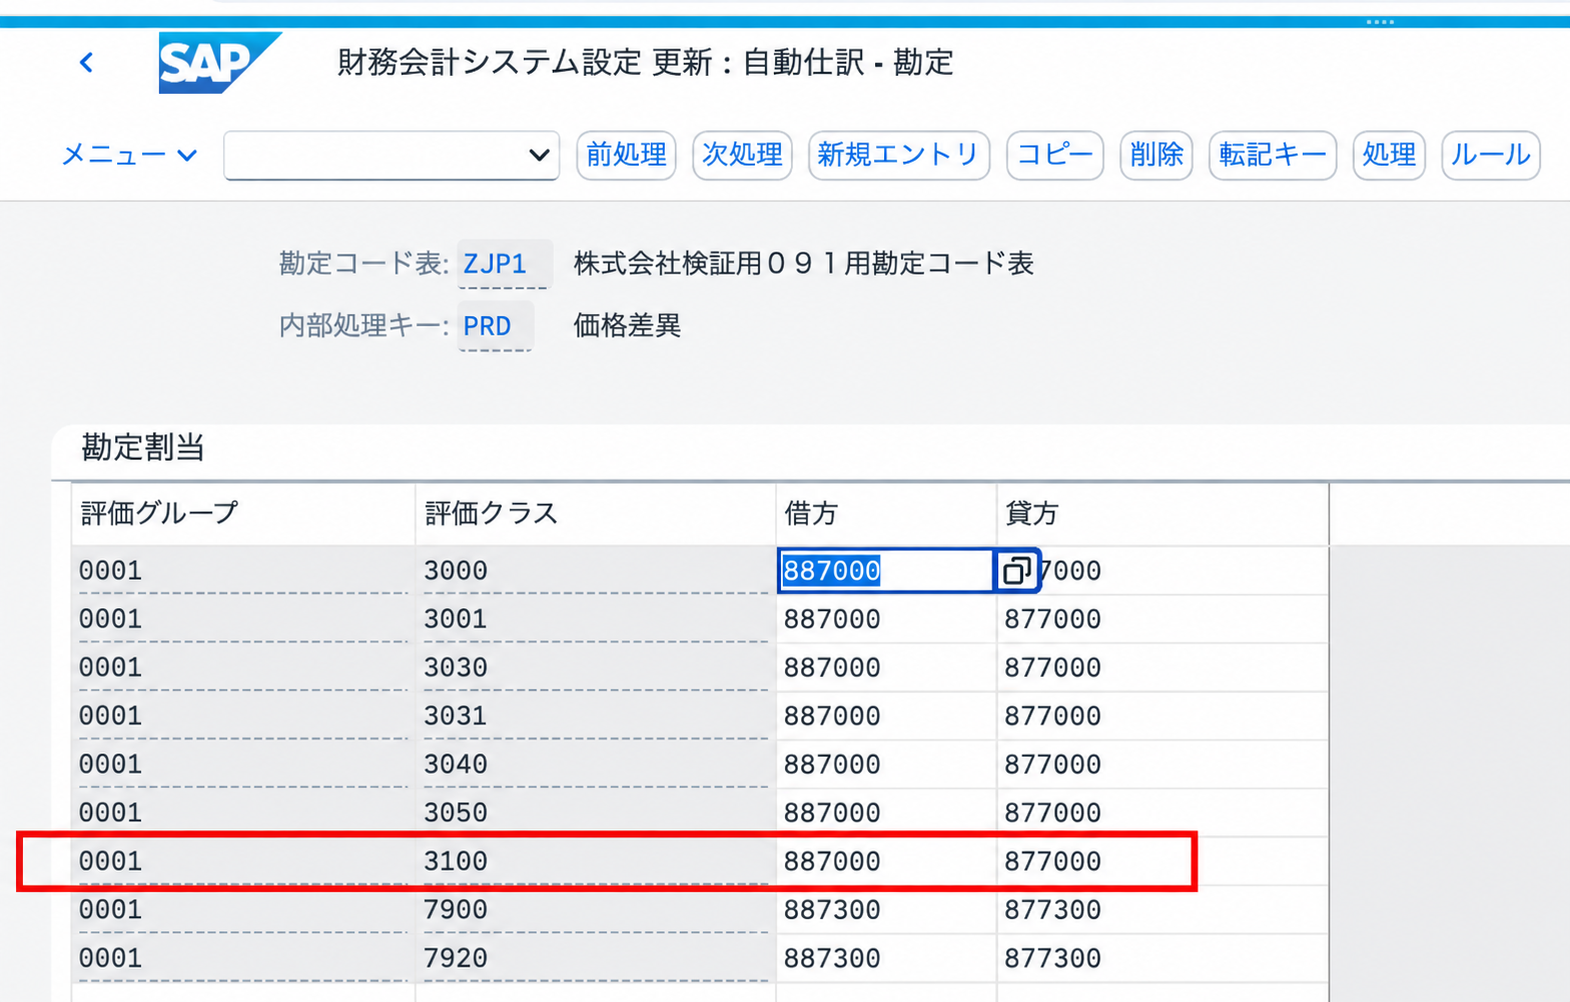
Task: Click 評価クラス cell 3030
Action: [595, 668]
